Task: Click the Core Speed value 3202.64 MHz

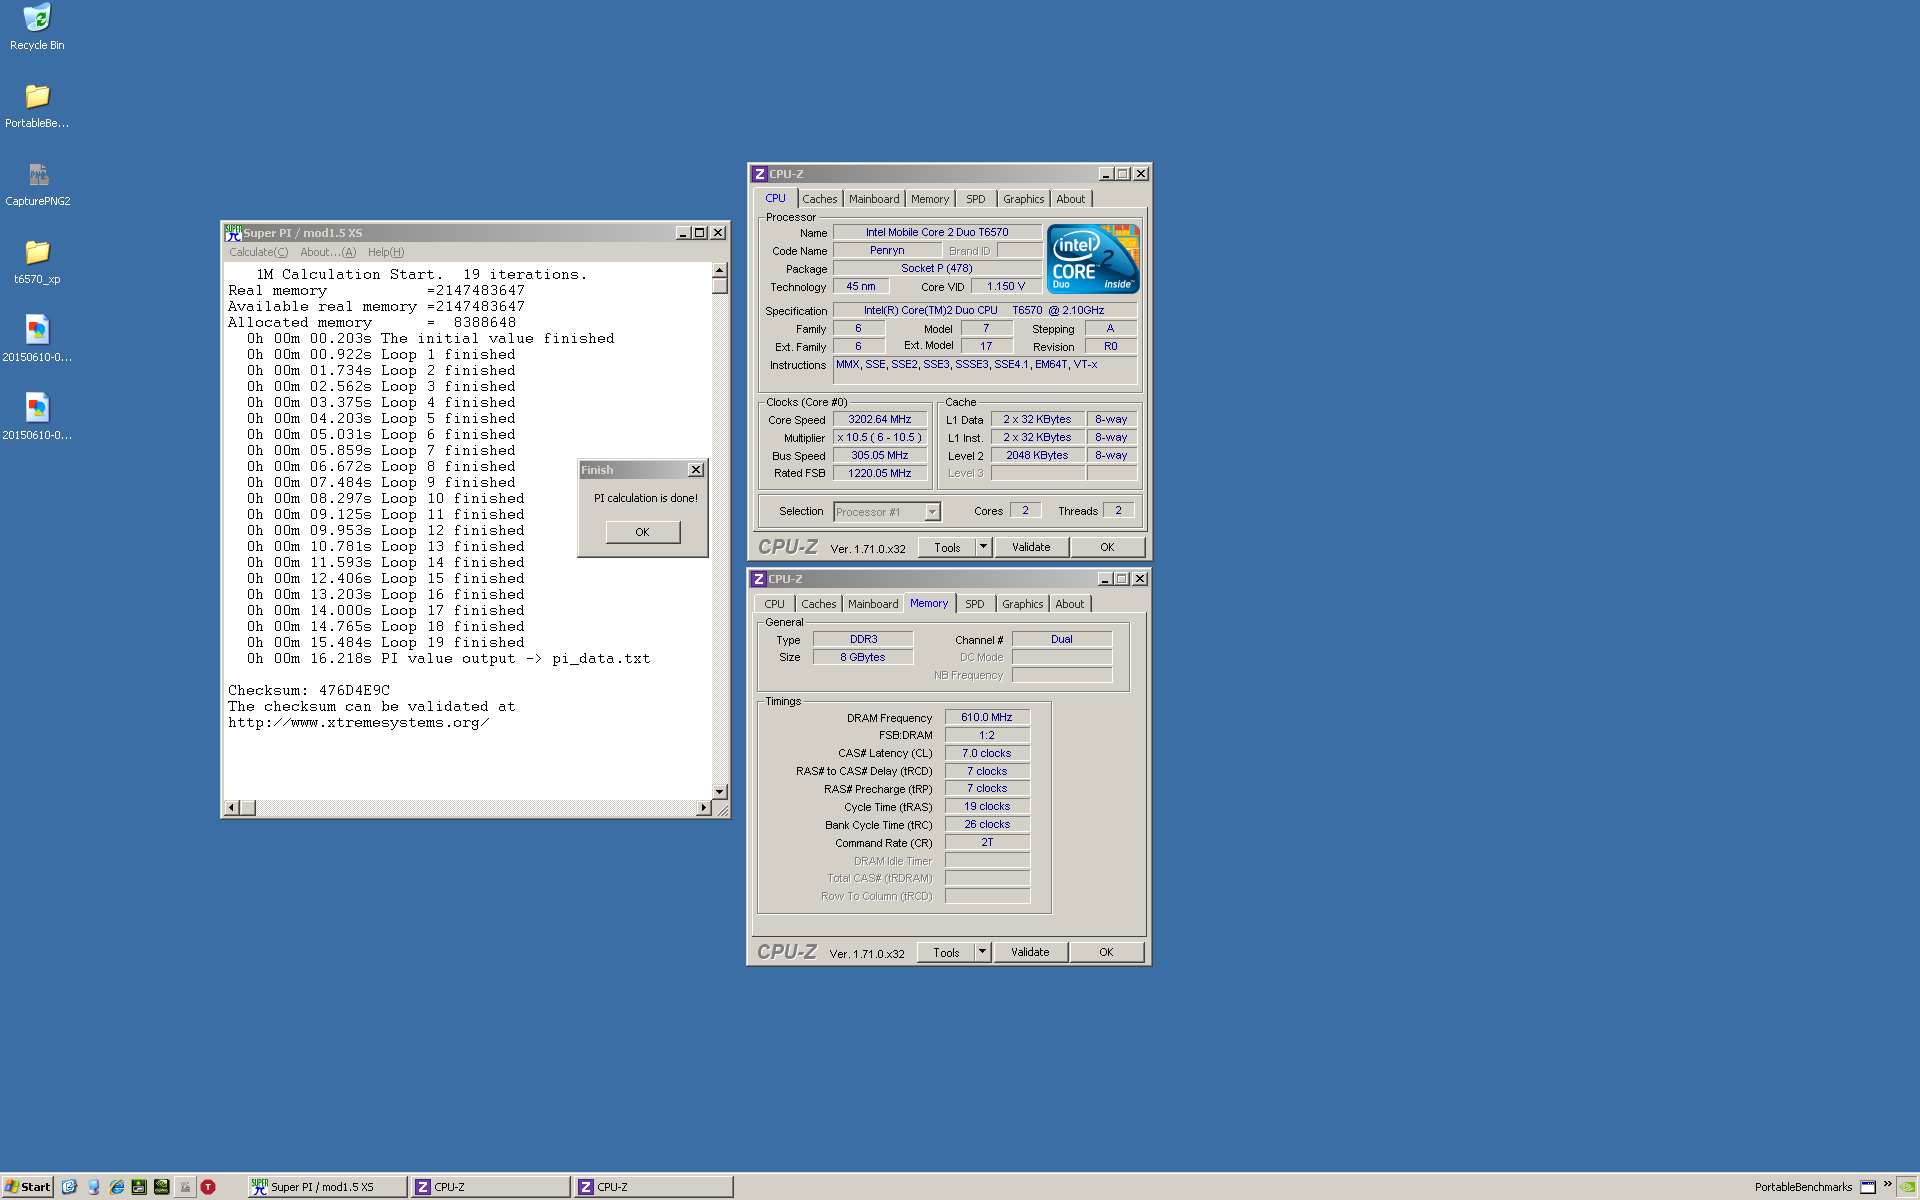Action: point(880,420)
